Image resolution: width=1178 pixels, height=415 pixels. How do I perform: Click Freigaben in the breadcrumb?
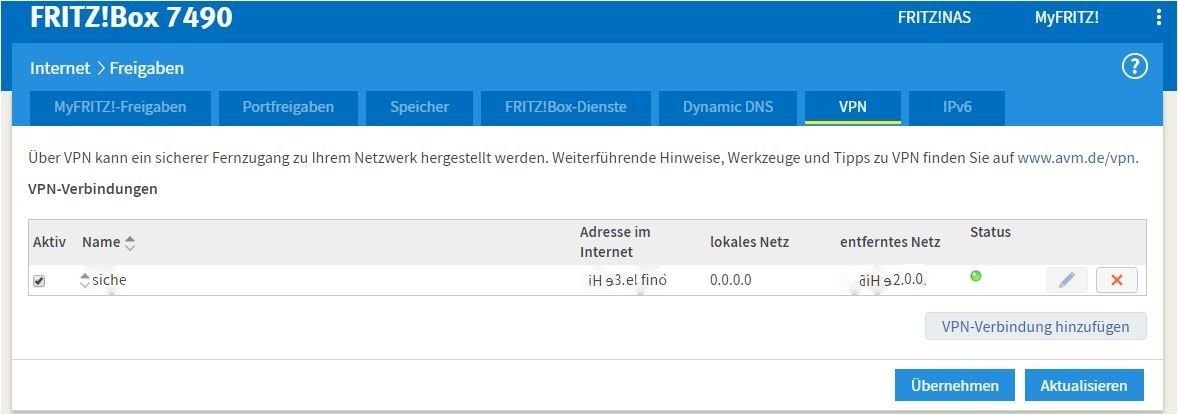point(146,68)
